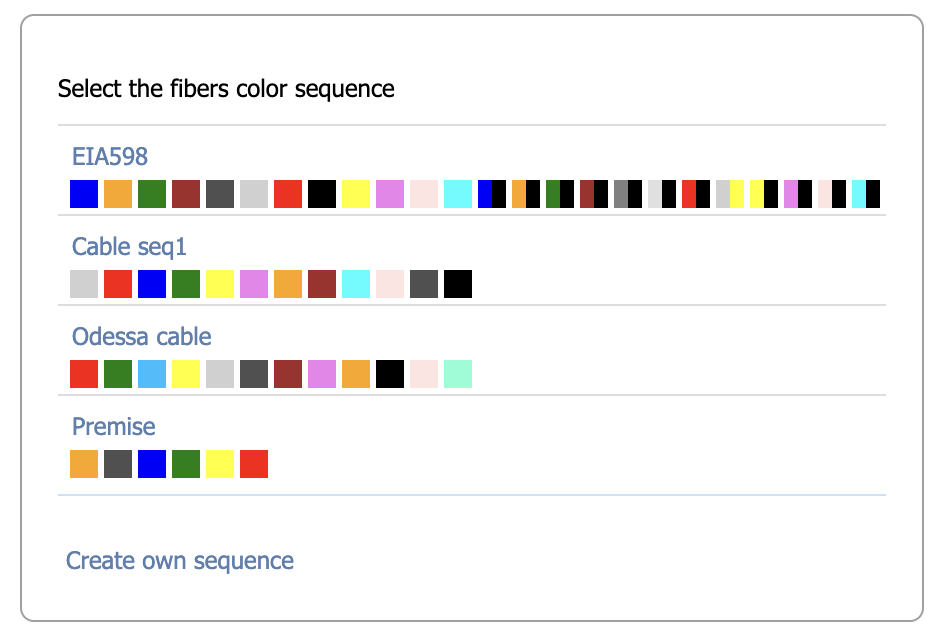940x638 pixels.
Task: Click the yellow swatch in Premise
Action: click(x=220, y=464)
